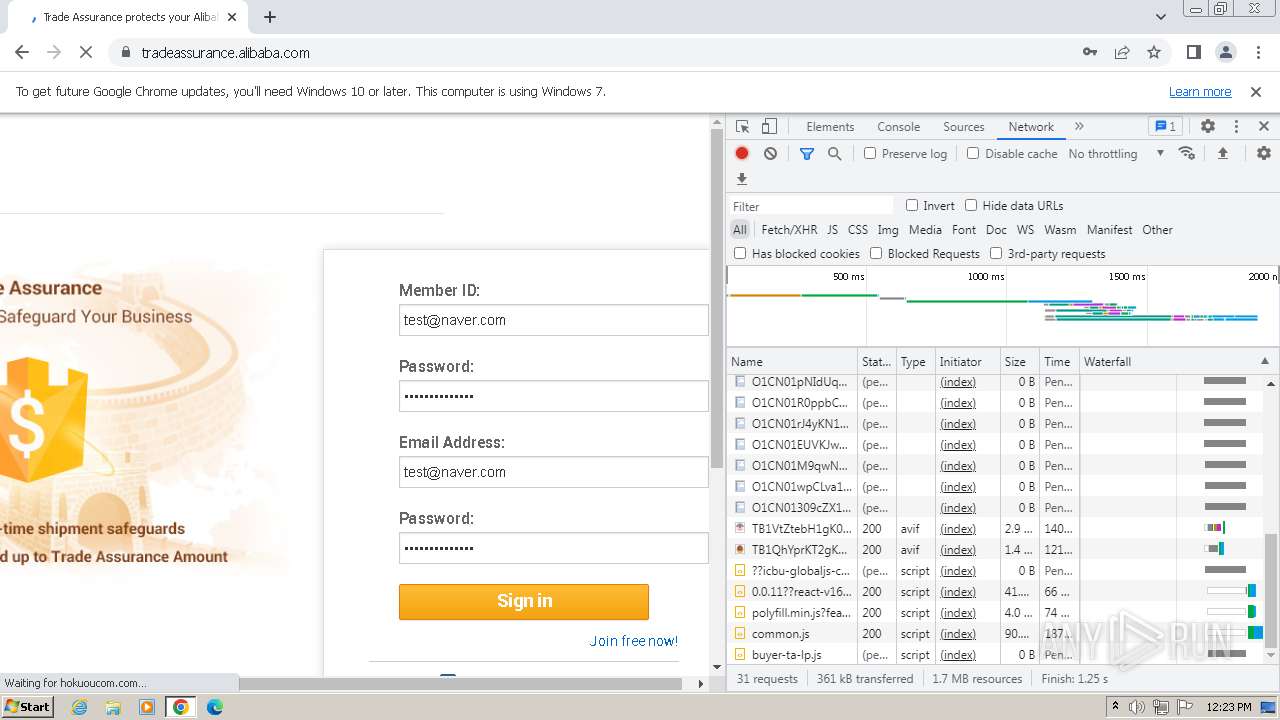This screenshot has height=720, width=1280.
Task: Sort requests by Size column
Action: (x=1019, y=362)
